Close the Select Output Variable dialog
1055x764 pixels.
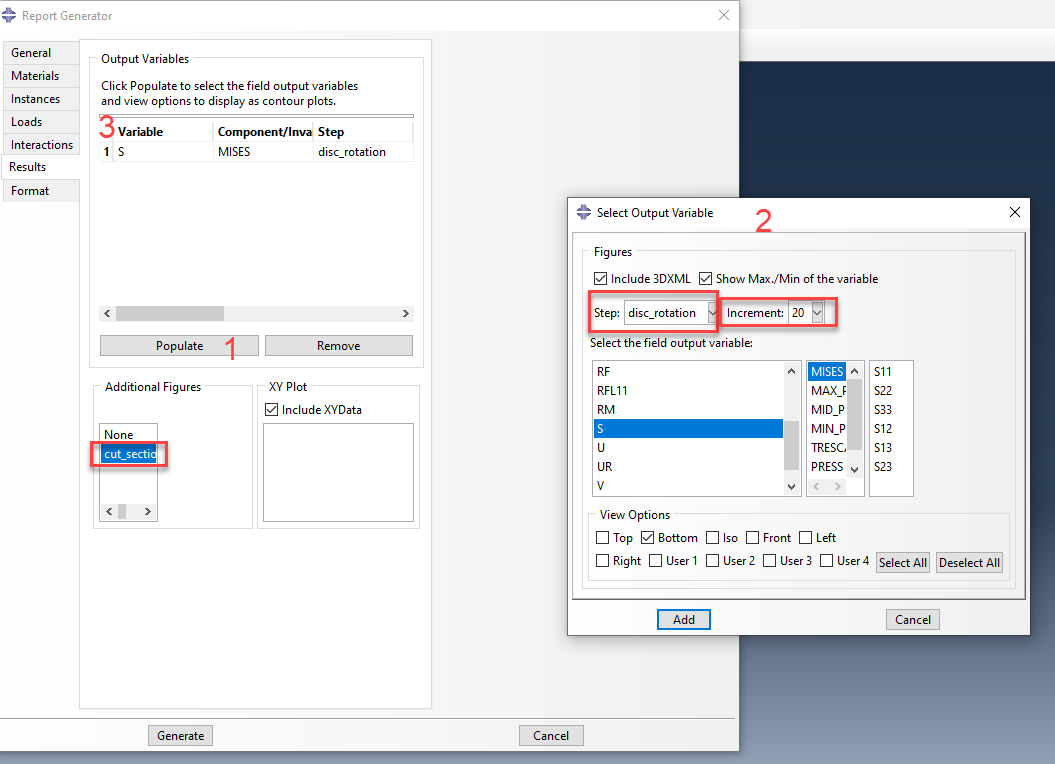click(1014, 212)
